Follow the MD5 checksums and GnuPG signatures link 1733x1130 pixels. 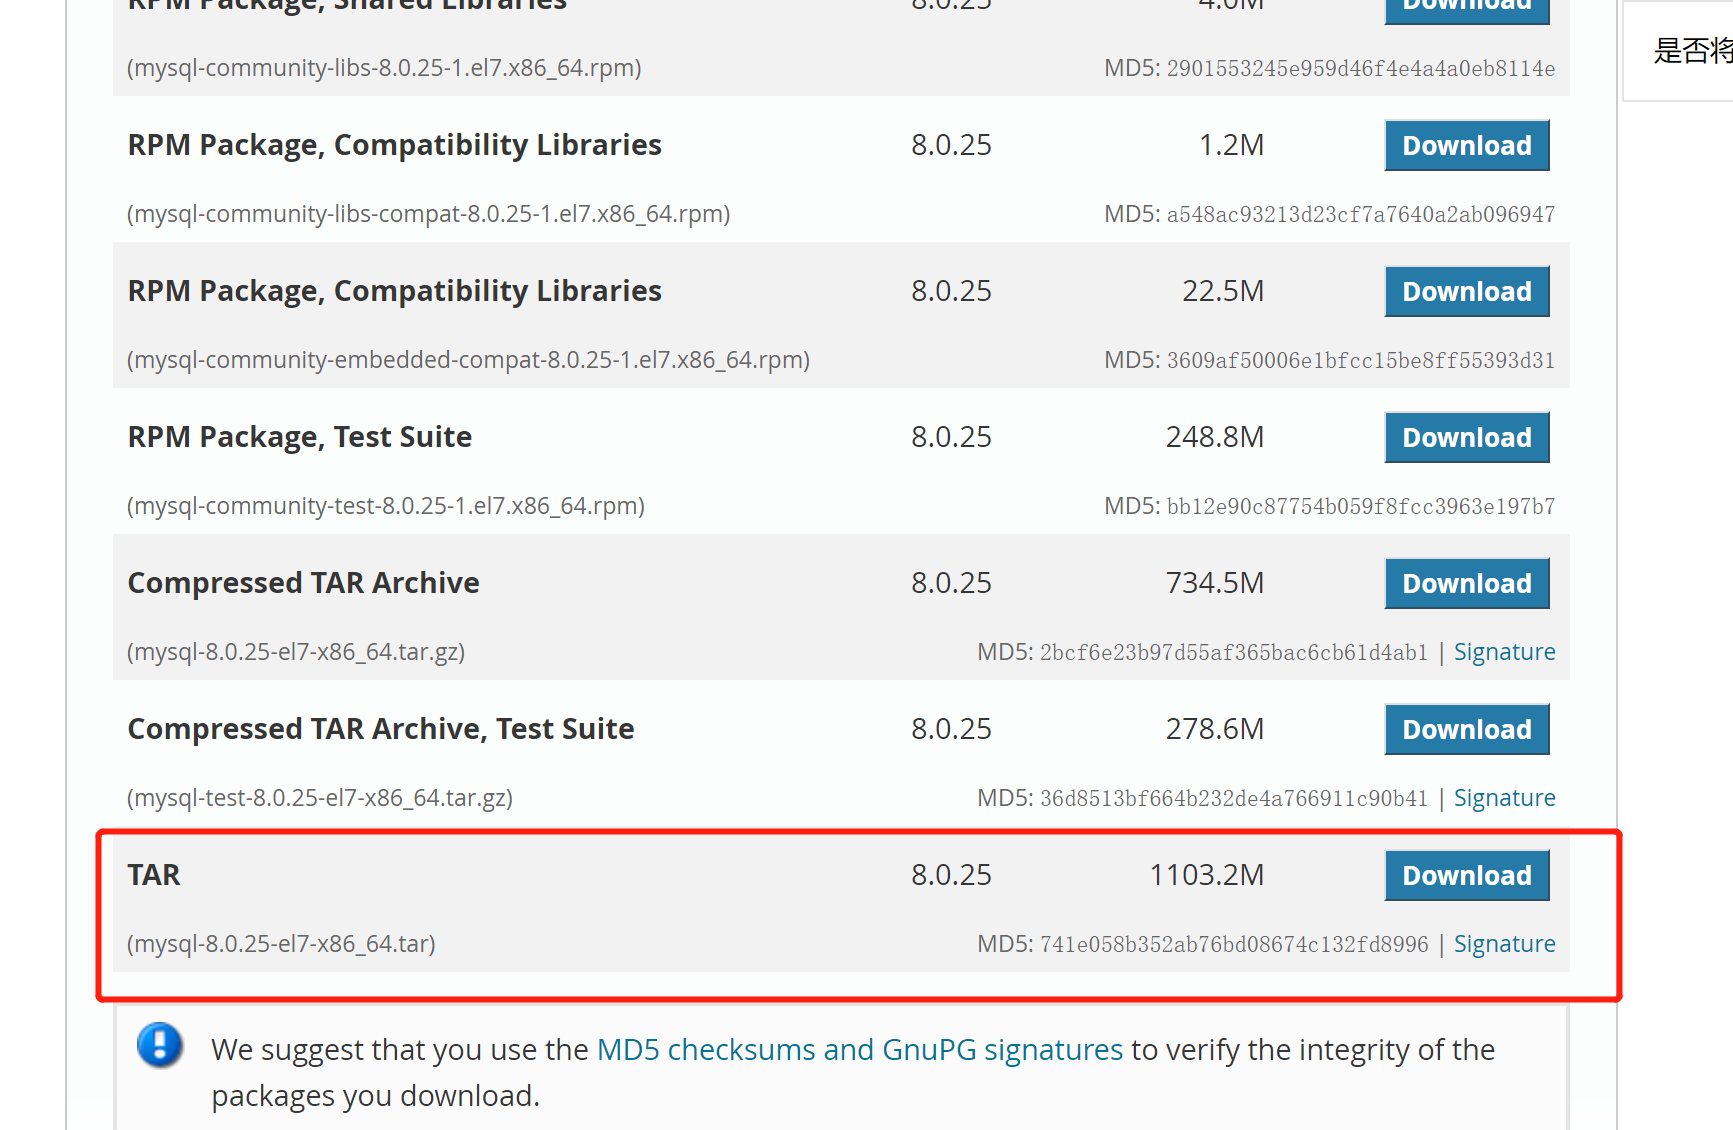pyautogui.click(x=860, y=1050)
